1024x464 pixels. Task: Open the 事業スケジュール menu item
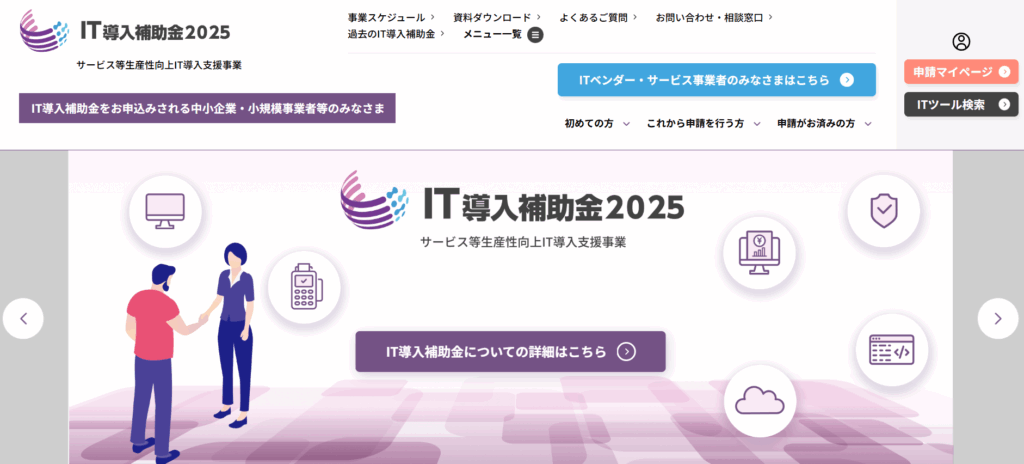[391, 17]
